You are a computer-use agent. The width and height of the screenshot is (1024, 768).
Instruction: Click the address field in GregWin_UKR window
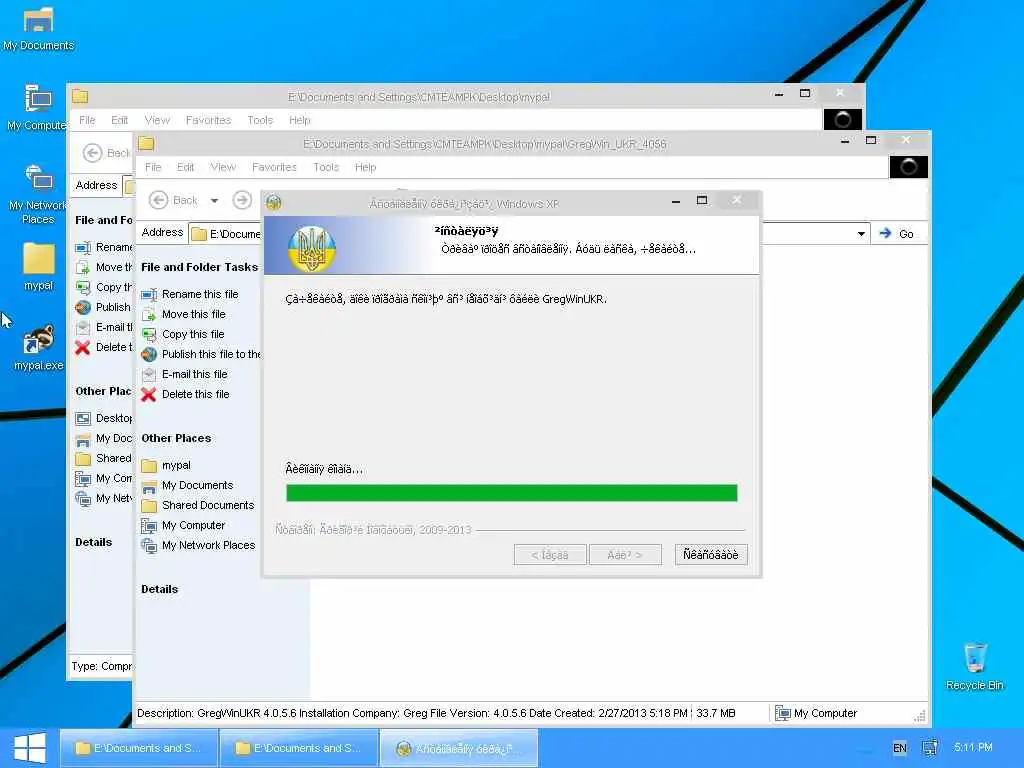click(225, 233)
